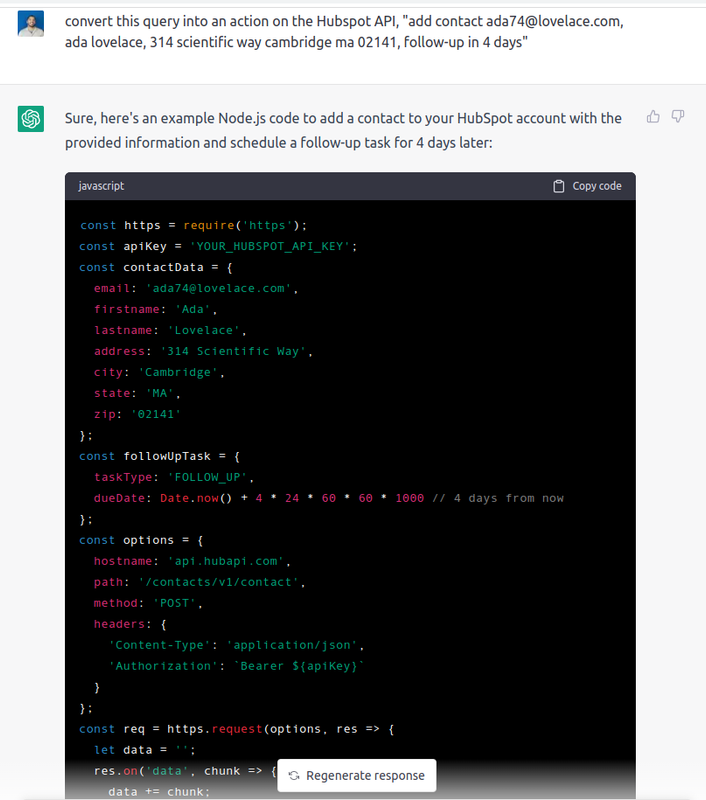Image resolution: width=706 pixels, height=800 pixels.
Task: Click the firstname: 'Ada' code line
Action: point(156,309)
